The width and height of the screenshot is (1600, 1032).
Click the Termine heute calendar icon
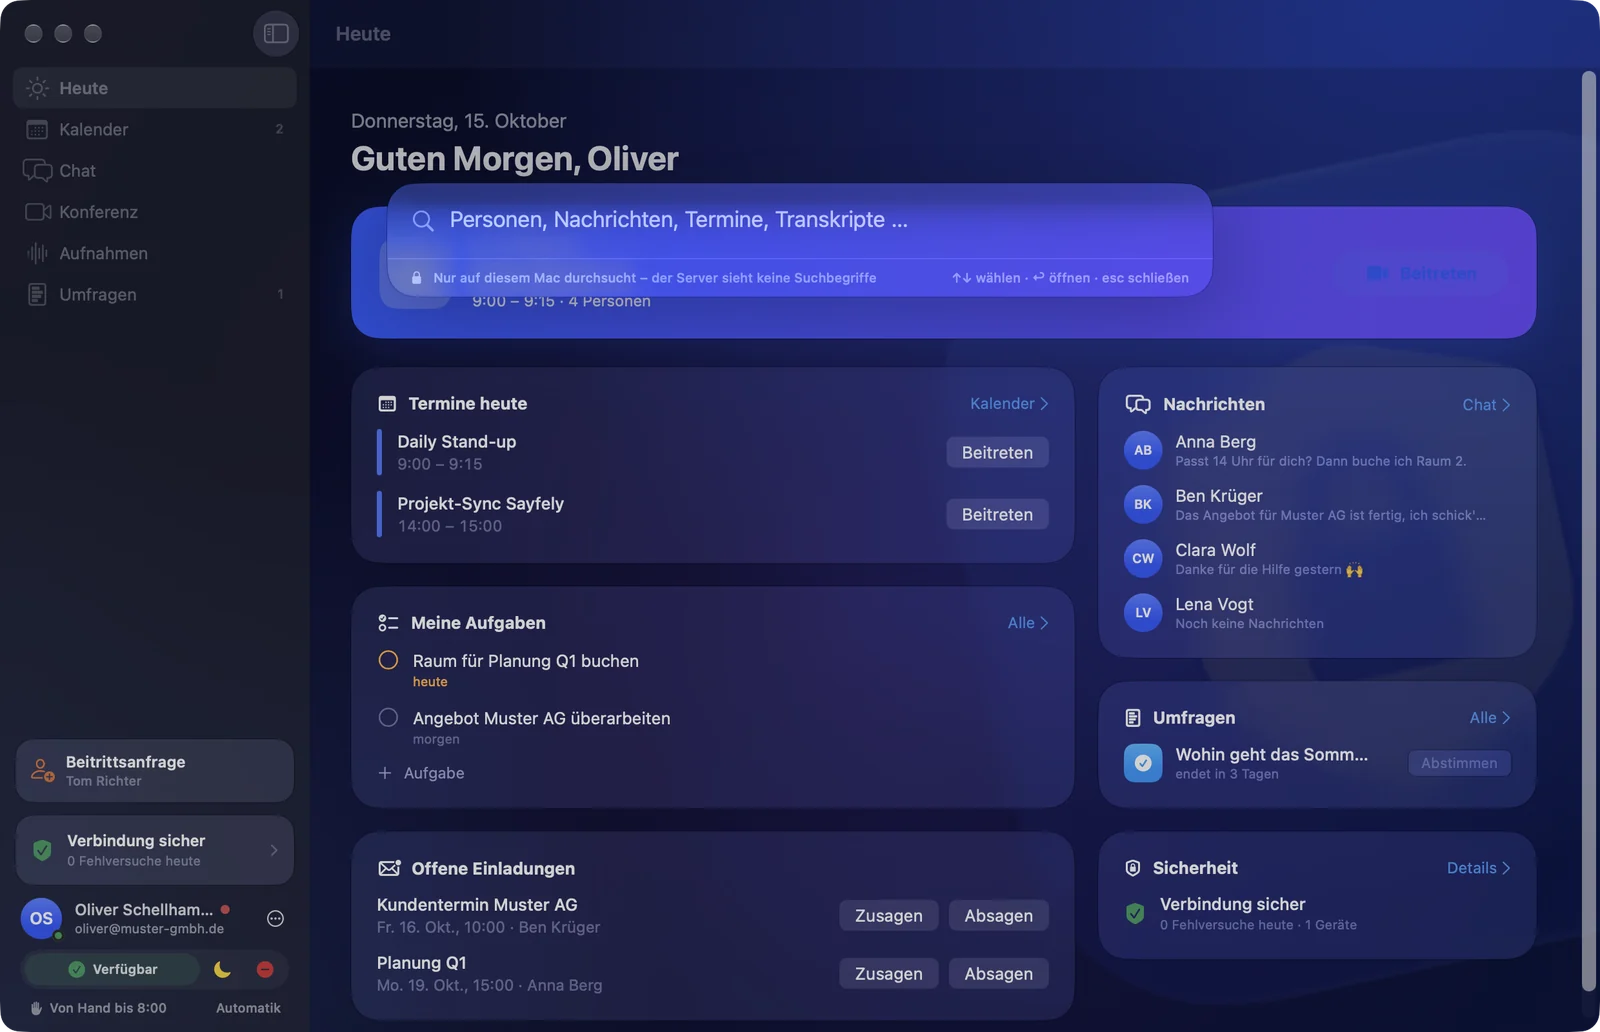[387, 404]
